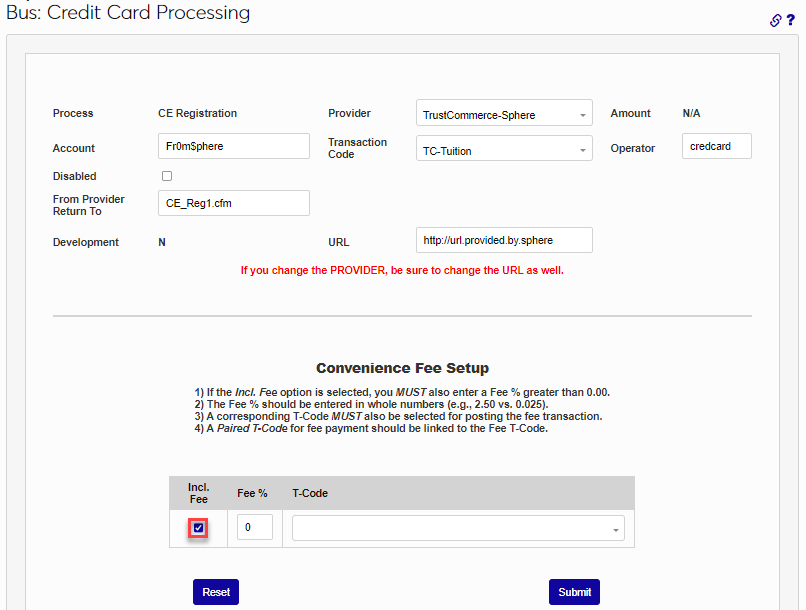Click the Convenience Fee Setup heading
This screenshot has height=610, width=806.
click(402, 368)
